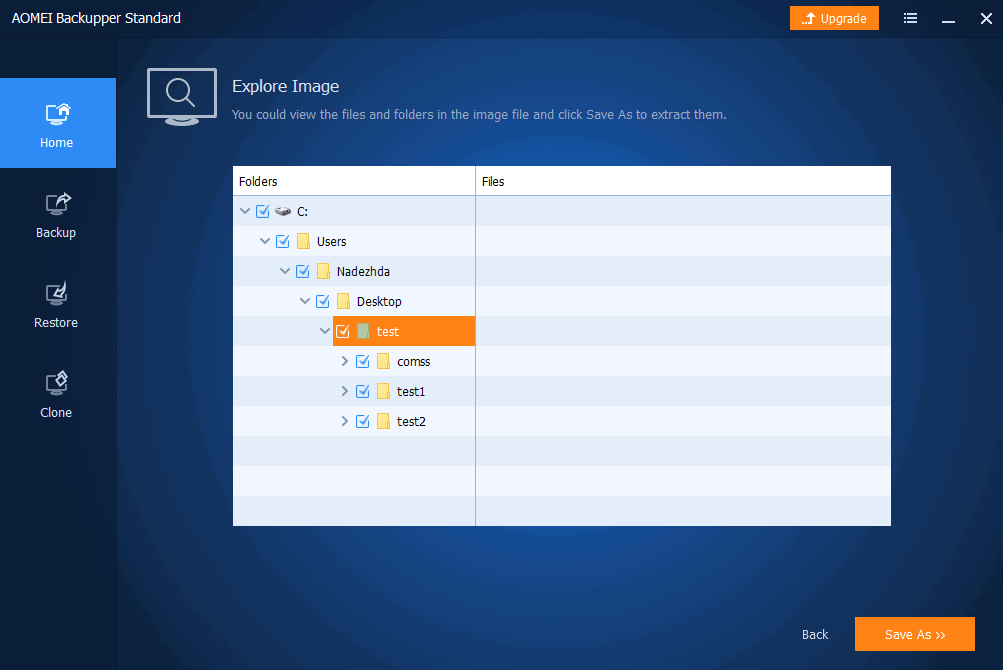Click the test2 folder icon
This screenshot has height=670, width=1003.
coord(383,421)
